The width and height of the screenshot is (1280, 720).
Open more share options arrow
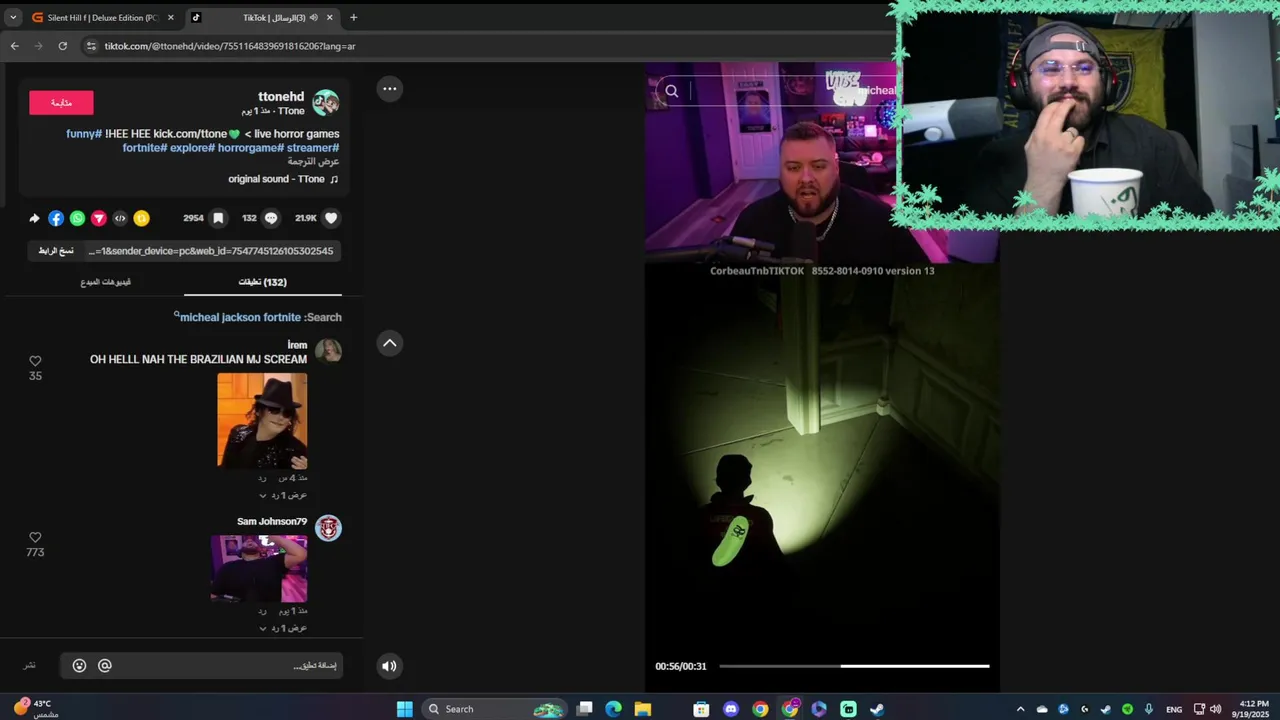pos(34,218)
